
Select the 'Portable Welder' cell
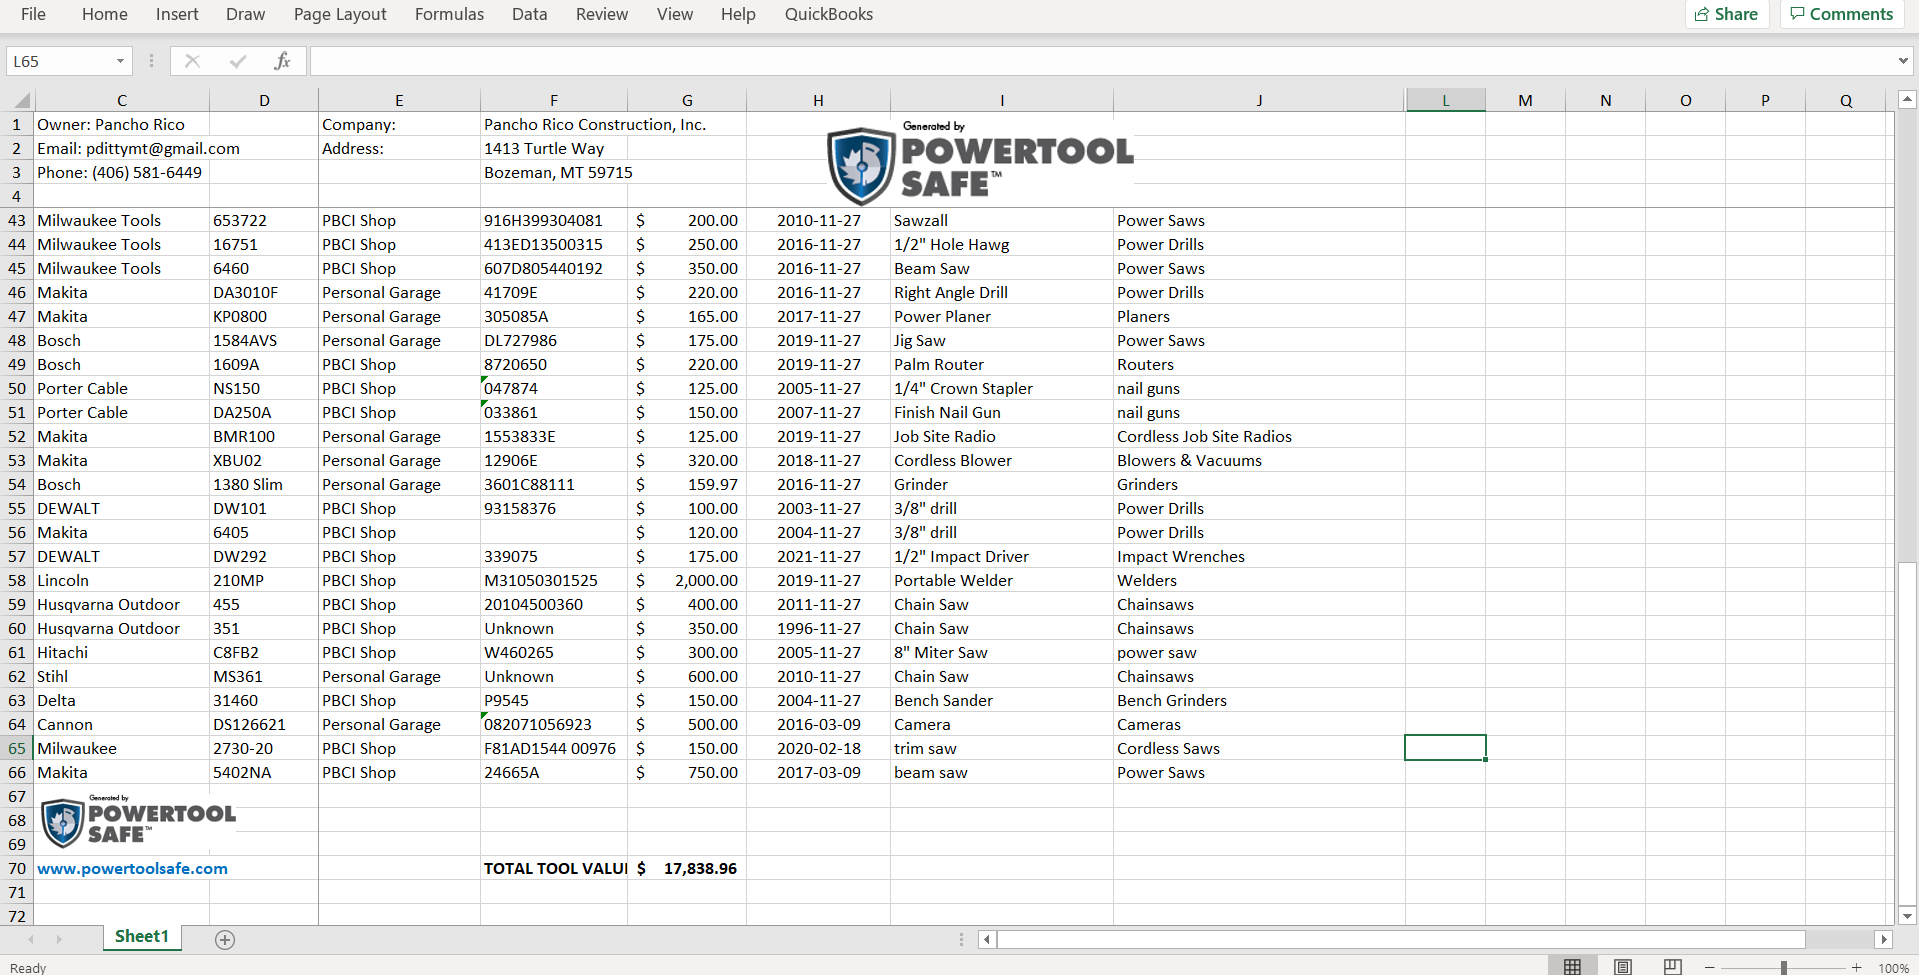(x=1001, y=580)
